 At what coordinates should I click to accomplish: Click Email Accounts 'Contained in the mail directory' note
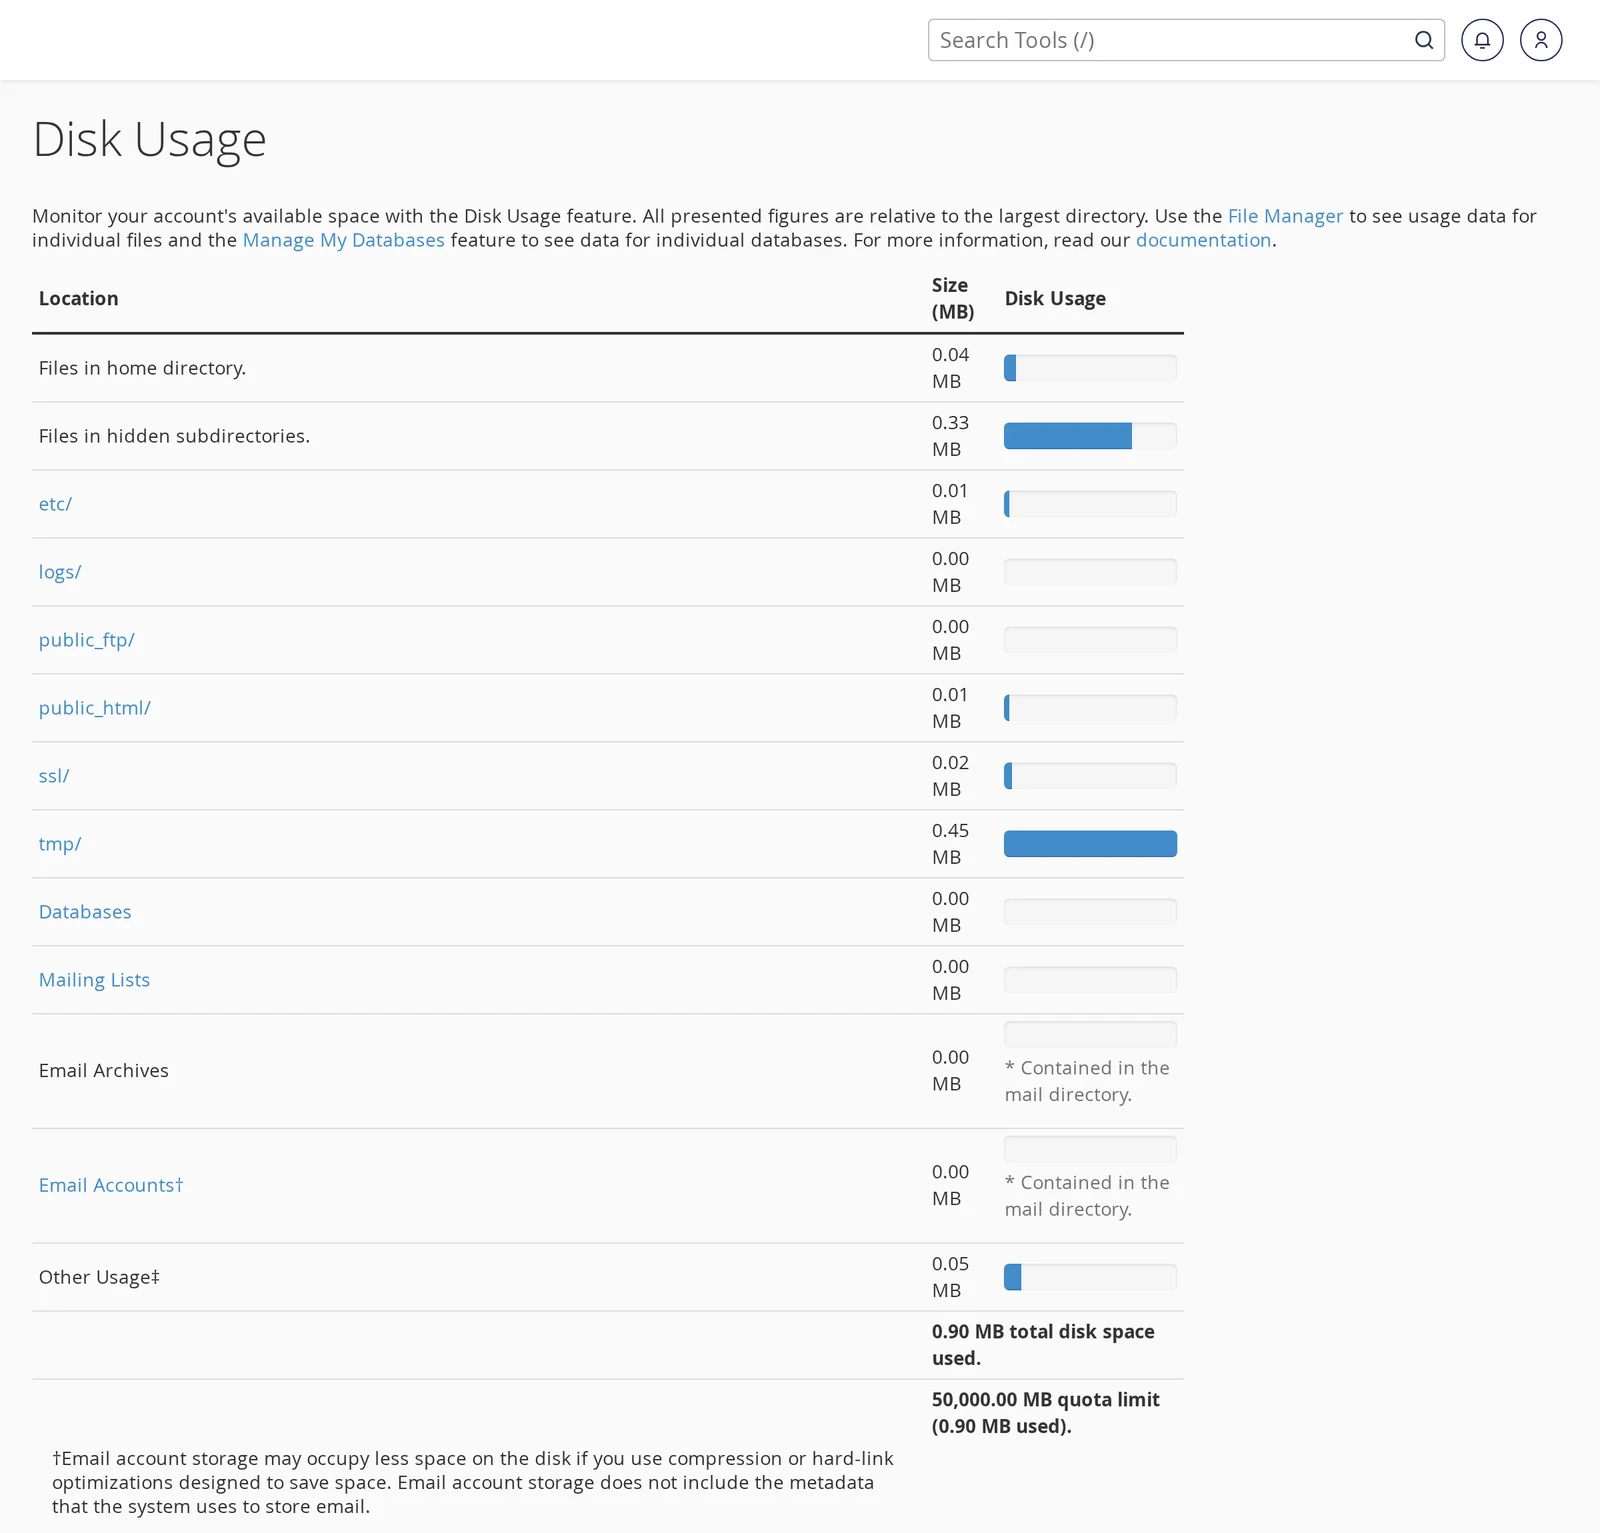tap(1087, 1196)
